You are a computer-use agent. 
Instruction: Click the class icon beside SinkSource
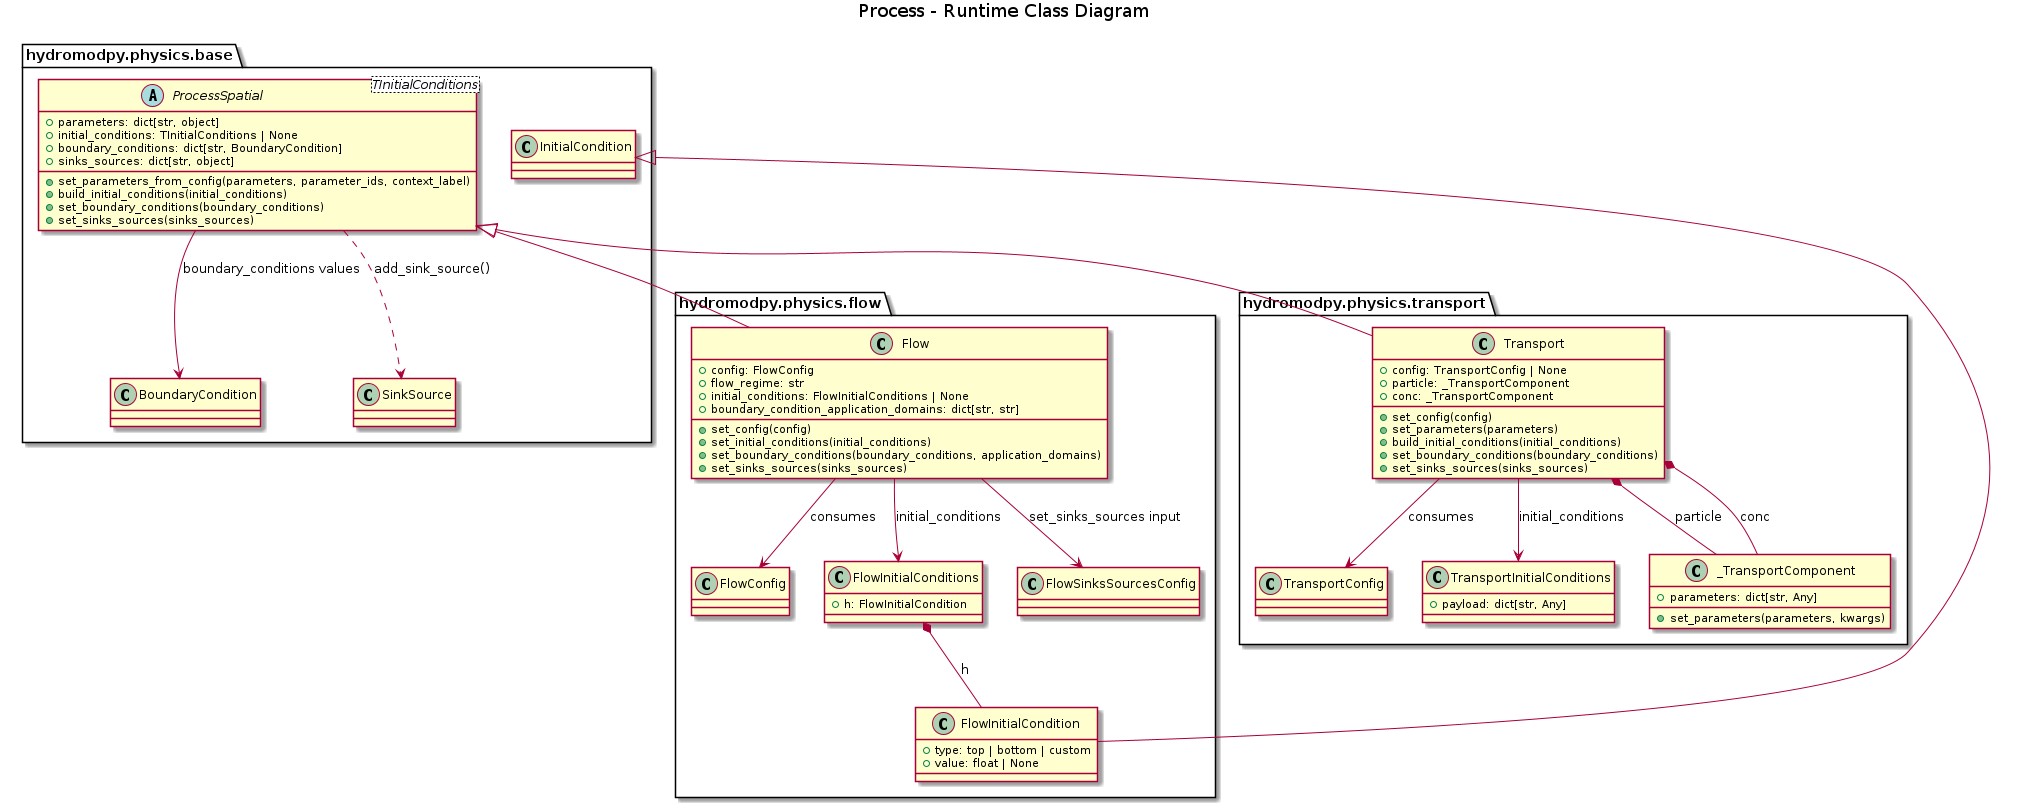[369, 395]
